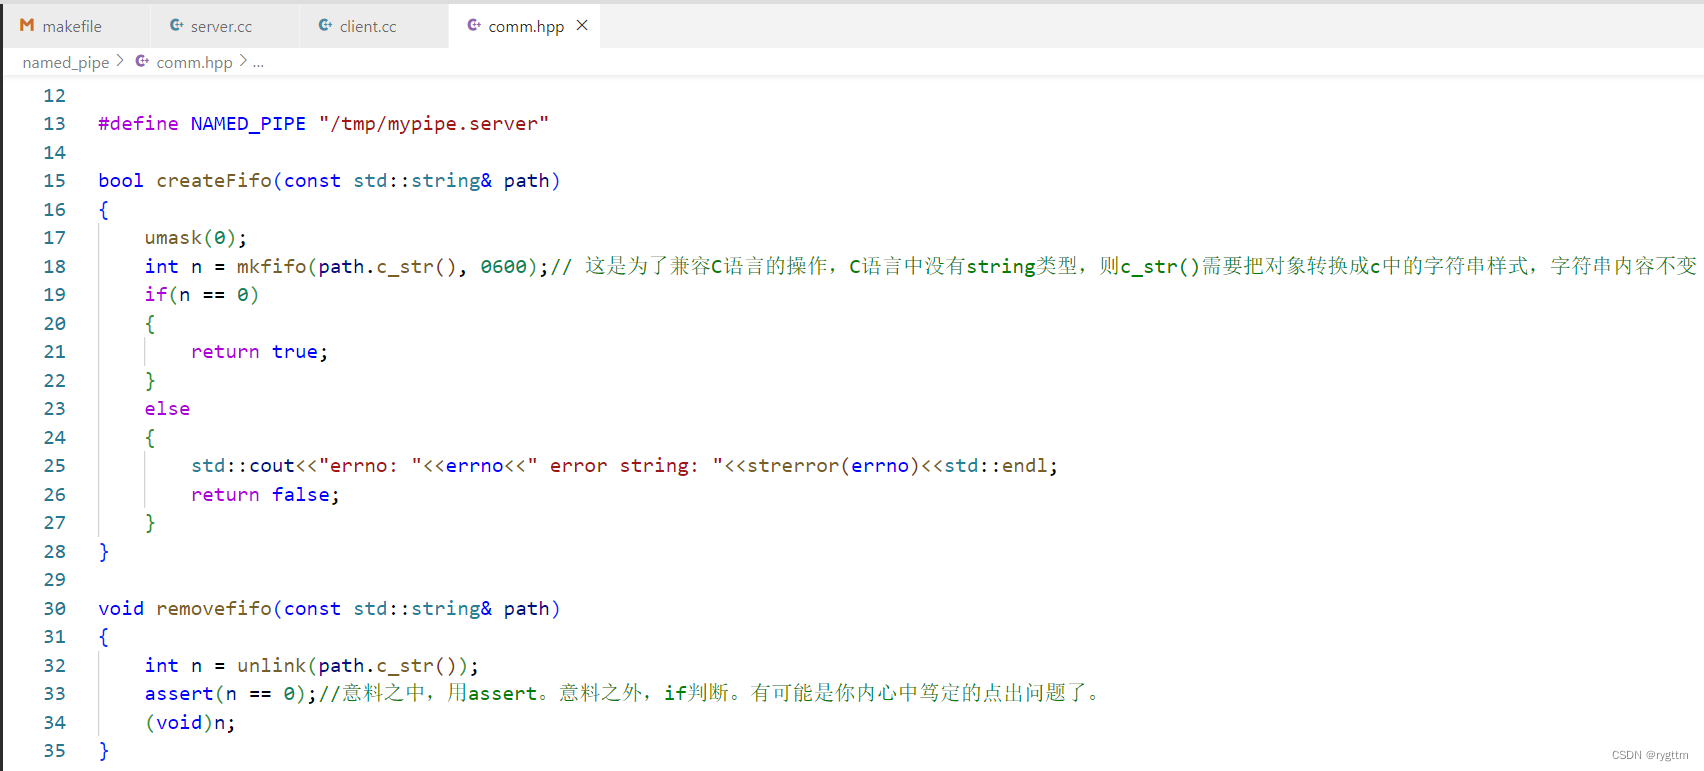
Task: Click comm.hpp in the breadcrumb path
Action: click(194, 62)
